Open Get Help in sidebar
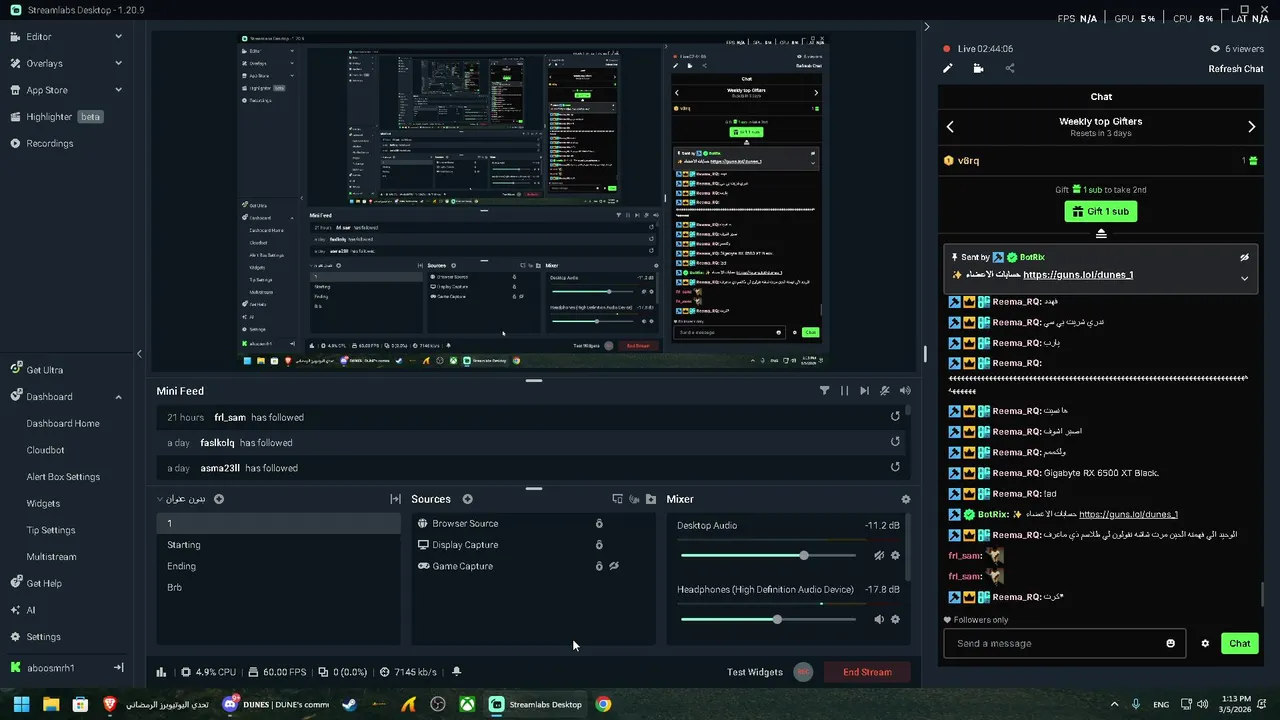This screenshot has height=720, width=1280. pos(36,583)
